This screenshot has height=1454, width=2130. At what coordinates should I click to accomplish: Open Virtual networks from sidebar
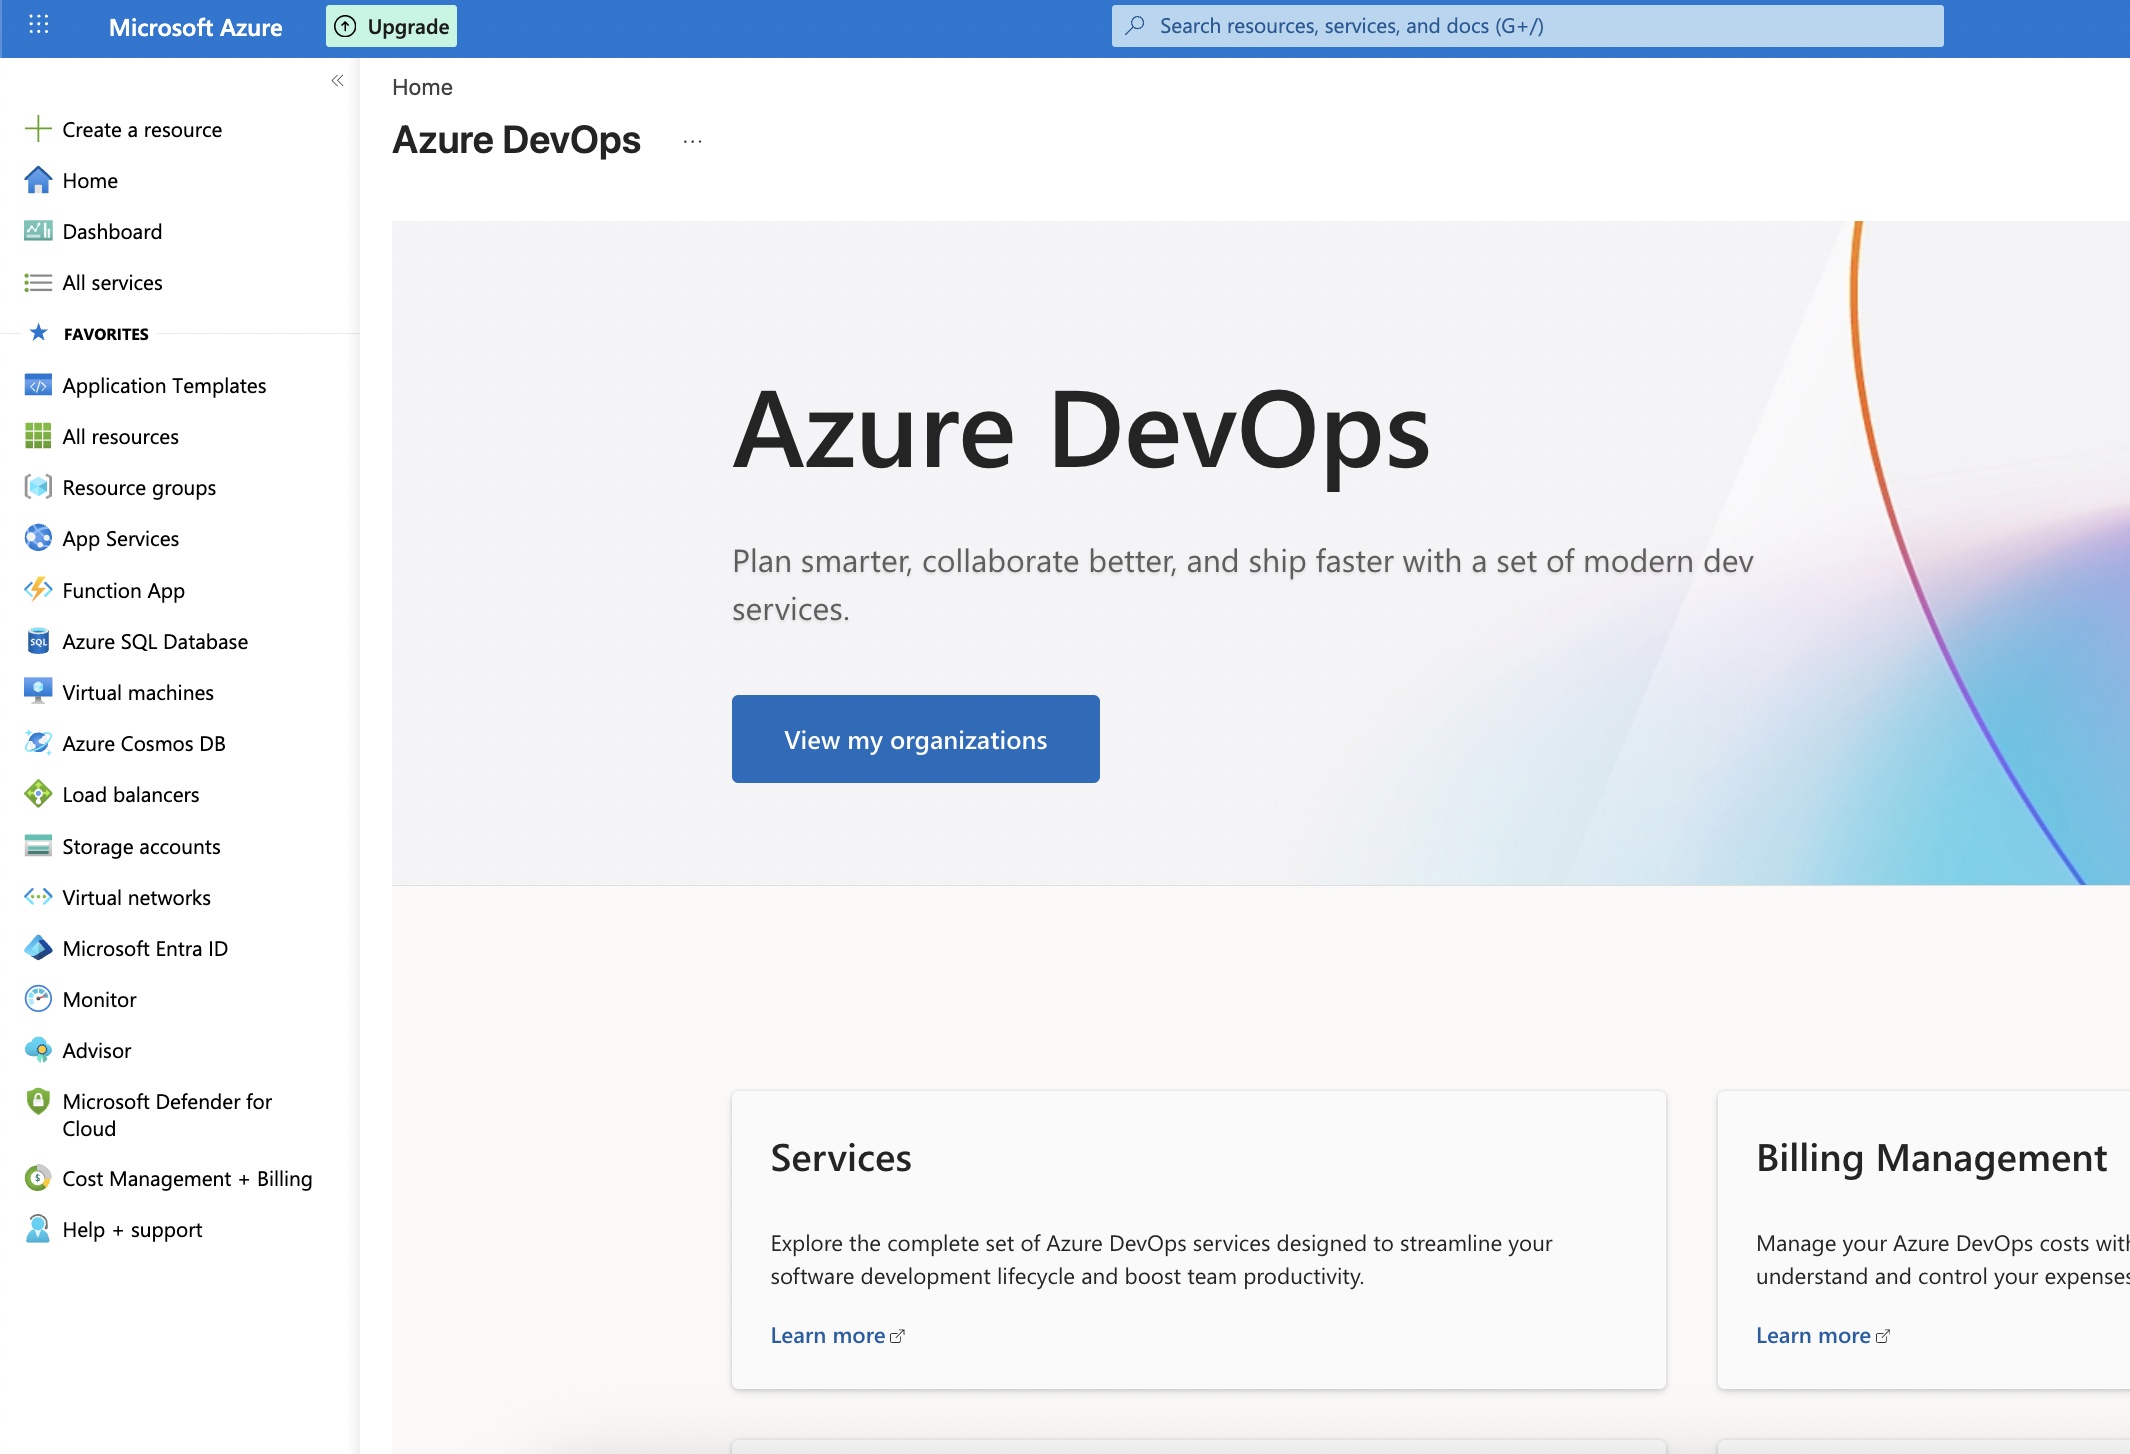pos(136,898)
